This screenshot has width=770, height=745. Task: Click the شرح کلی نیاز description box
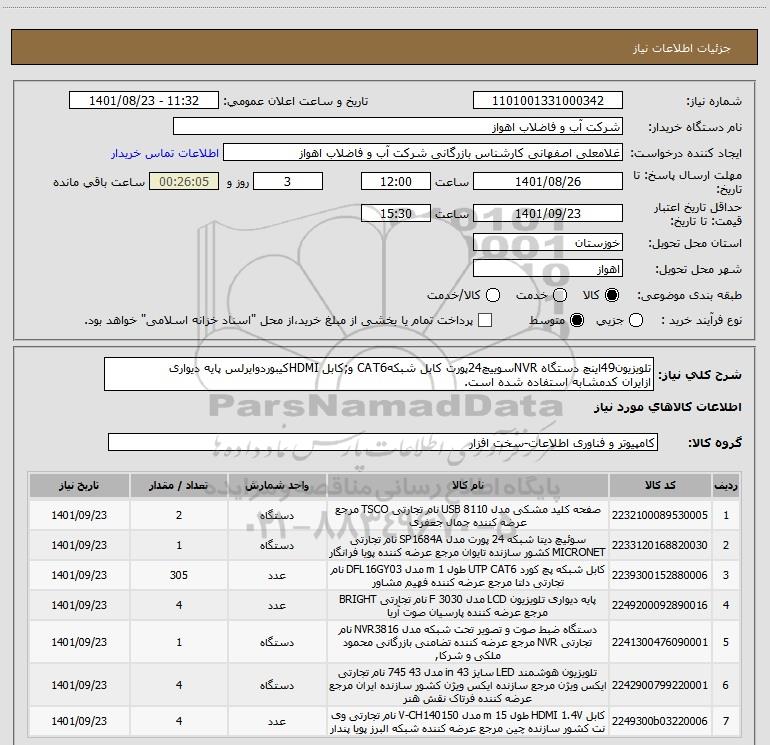[379, 374]
